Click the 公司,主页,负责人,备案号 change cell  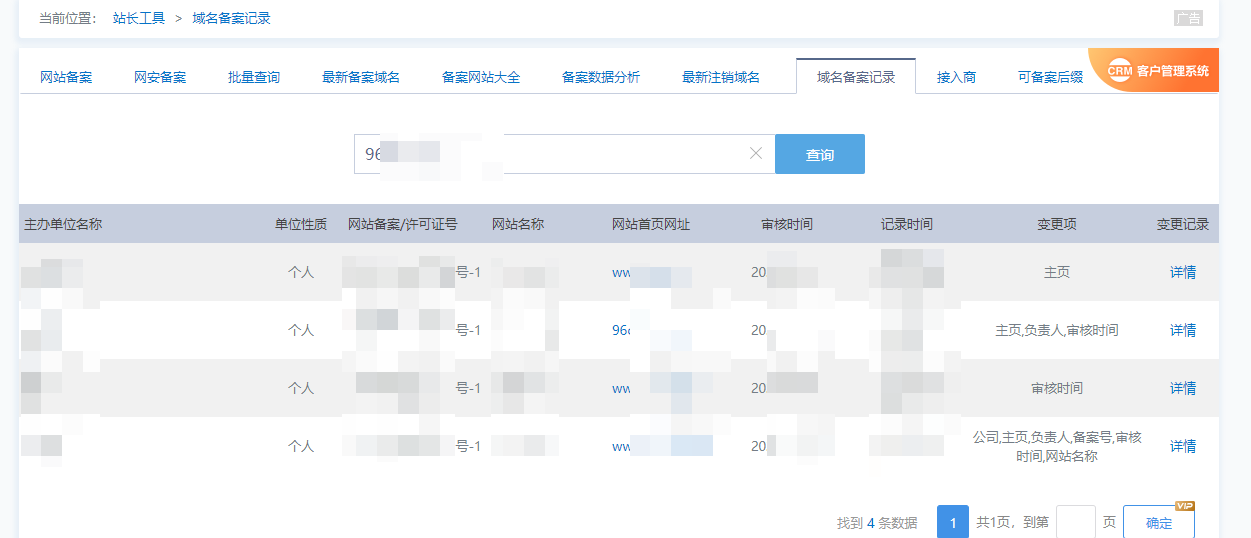pyautogui.click(x=1057, y=447)
